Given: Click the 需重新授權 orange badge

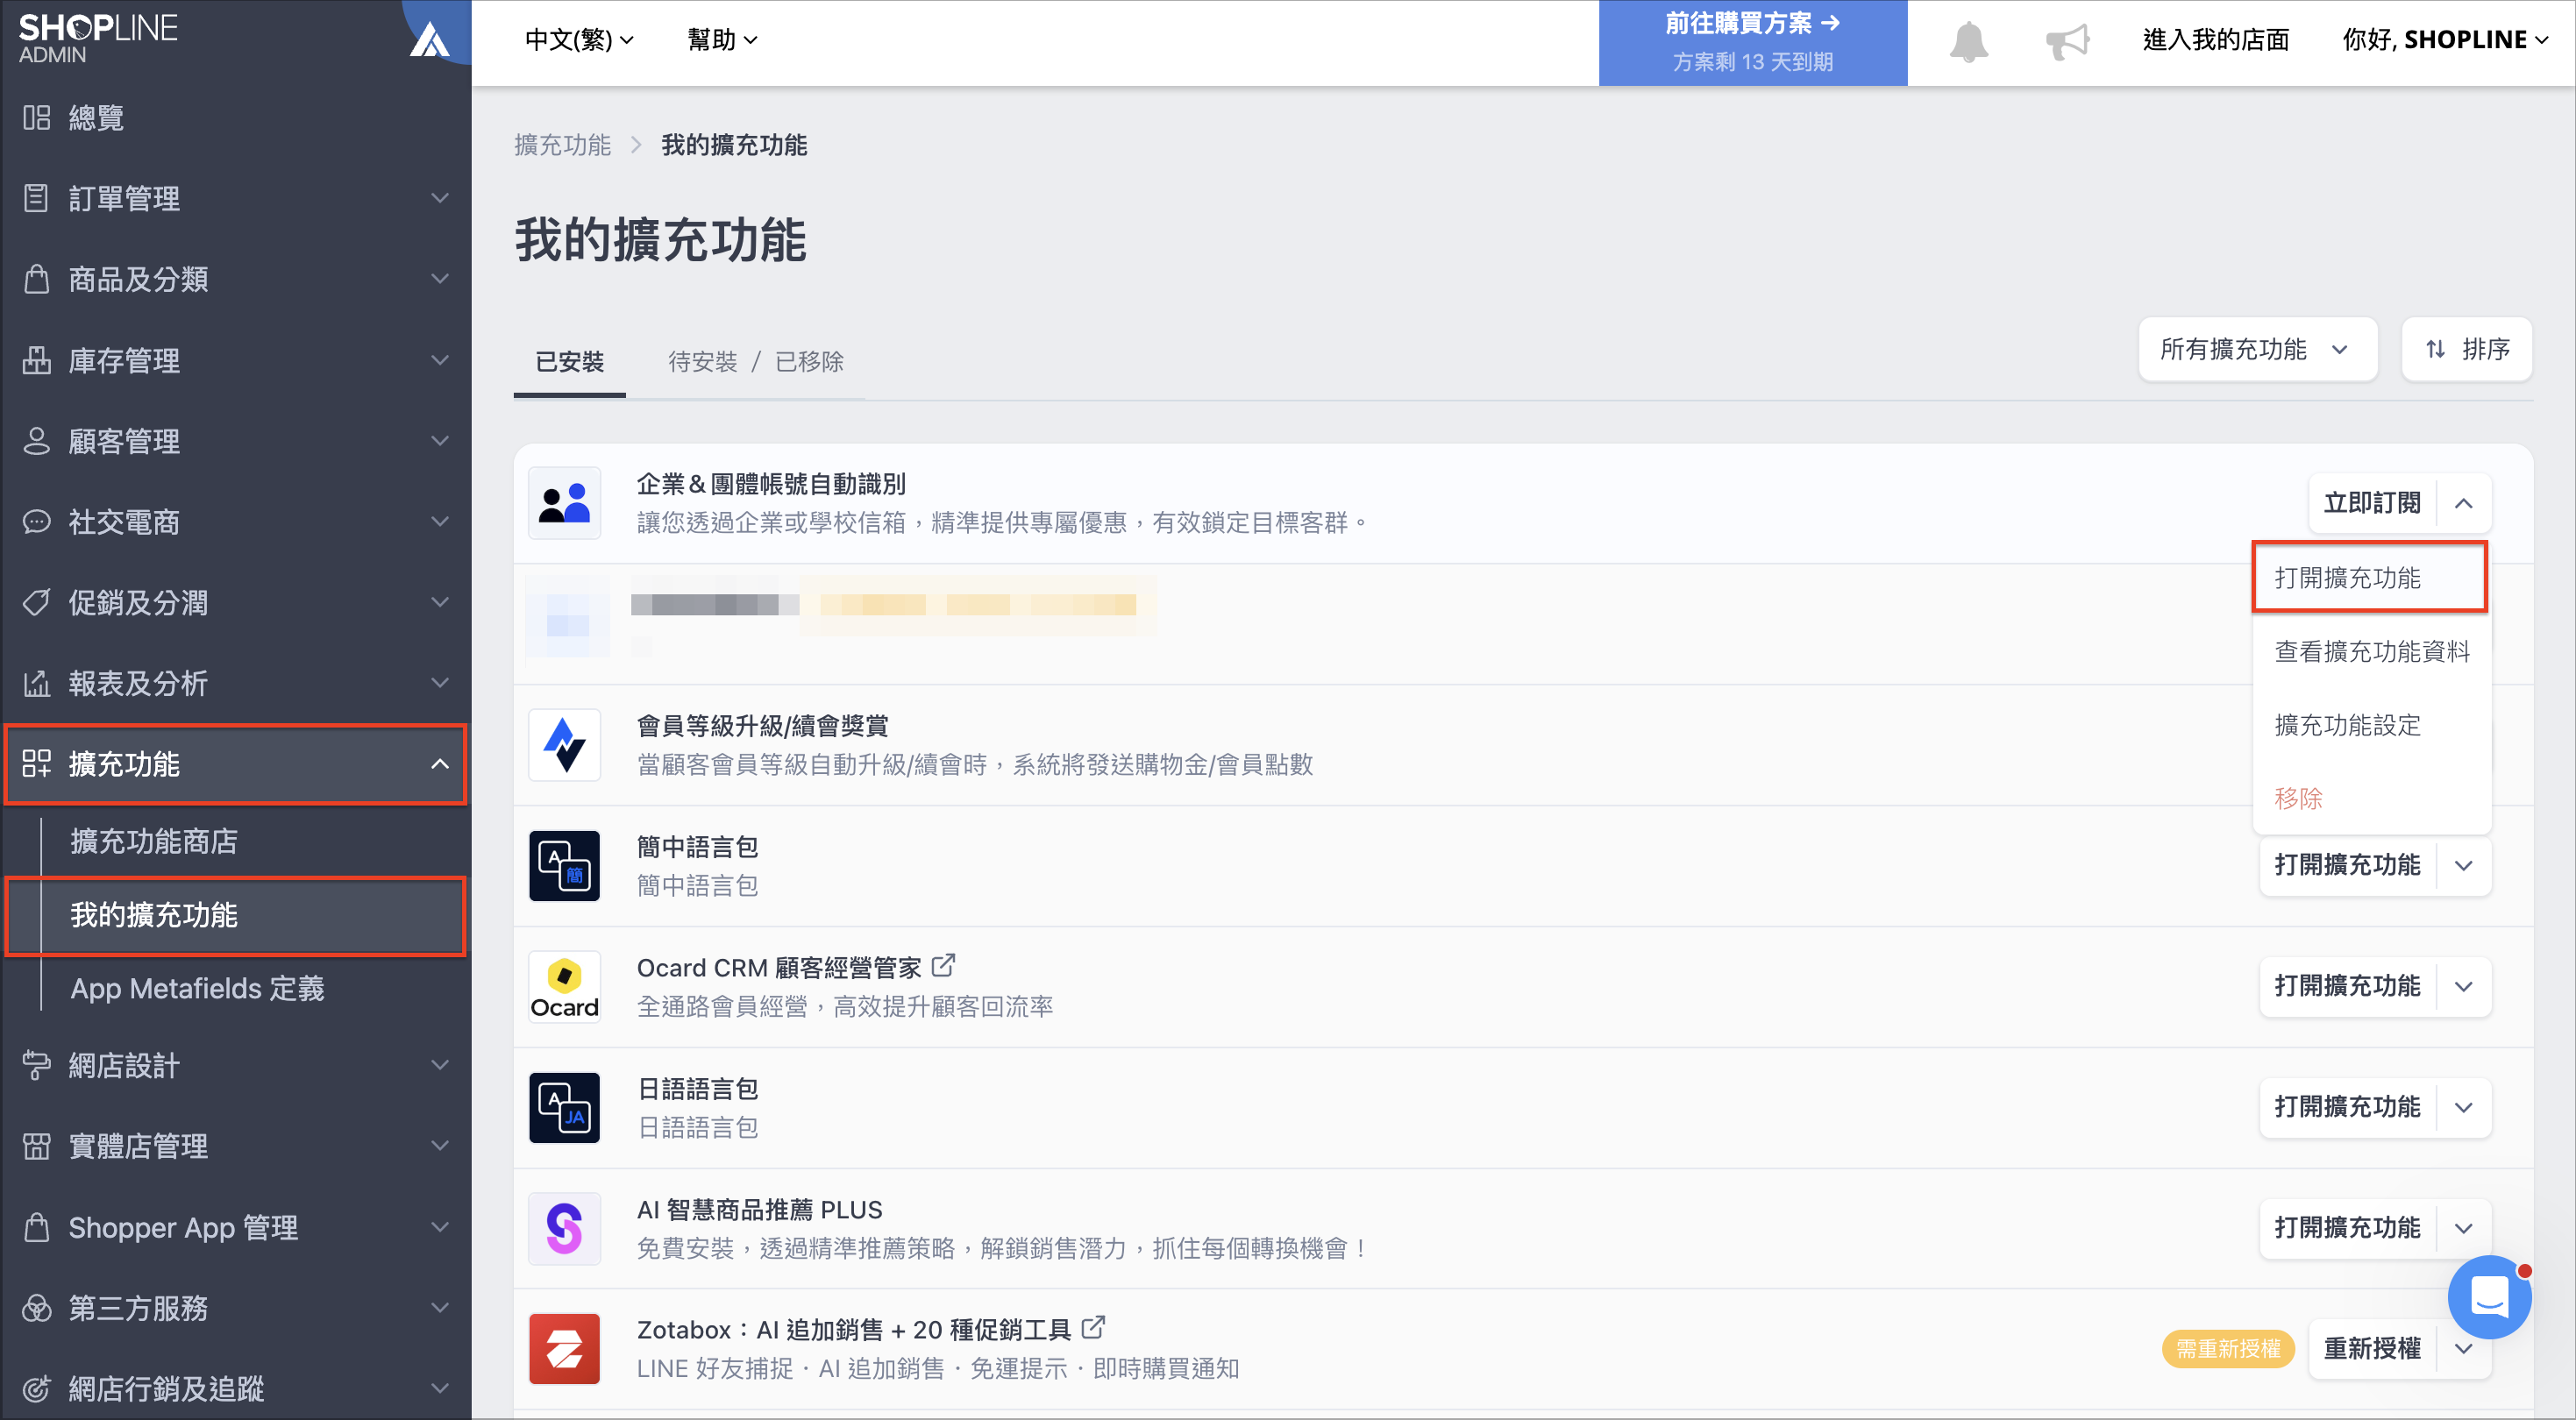Looking at the screenshot, I should pos(2227,1349).
